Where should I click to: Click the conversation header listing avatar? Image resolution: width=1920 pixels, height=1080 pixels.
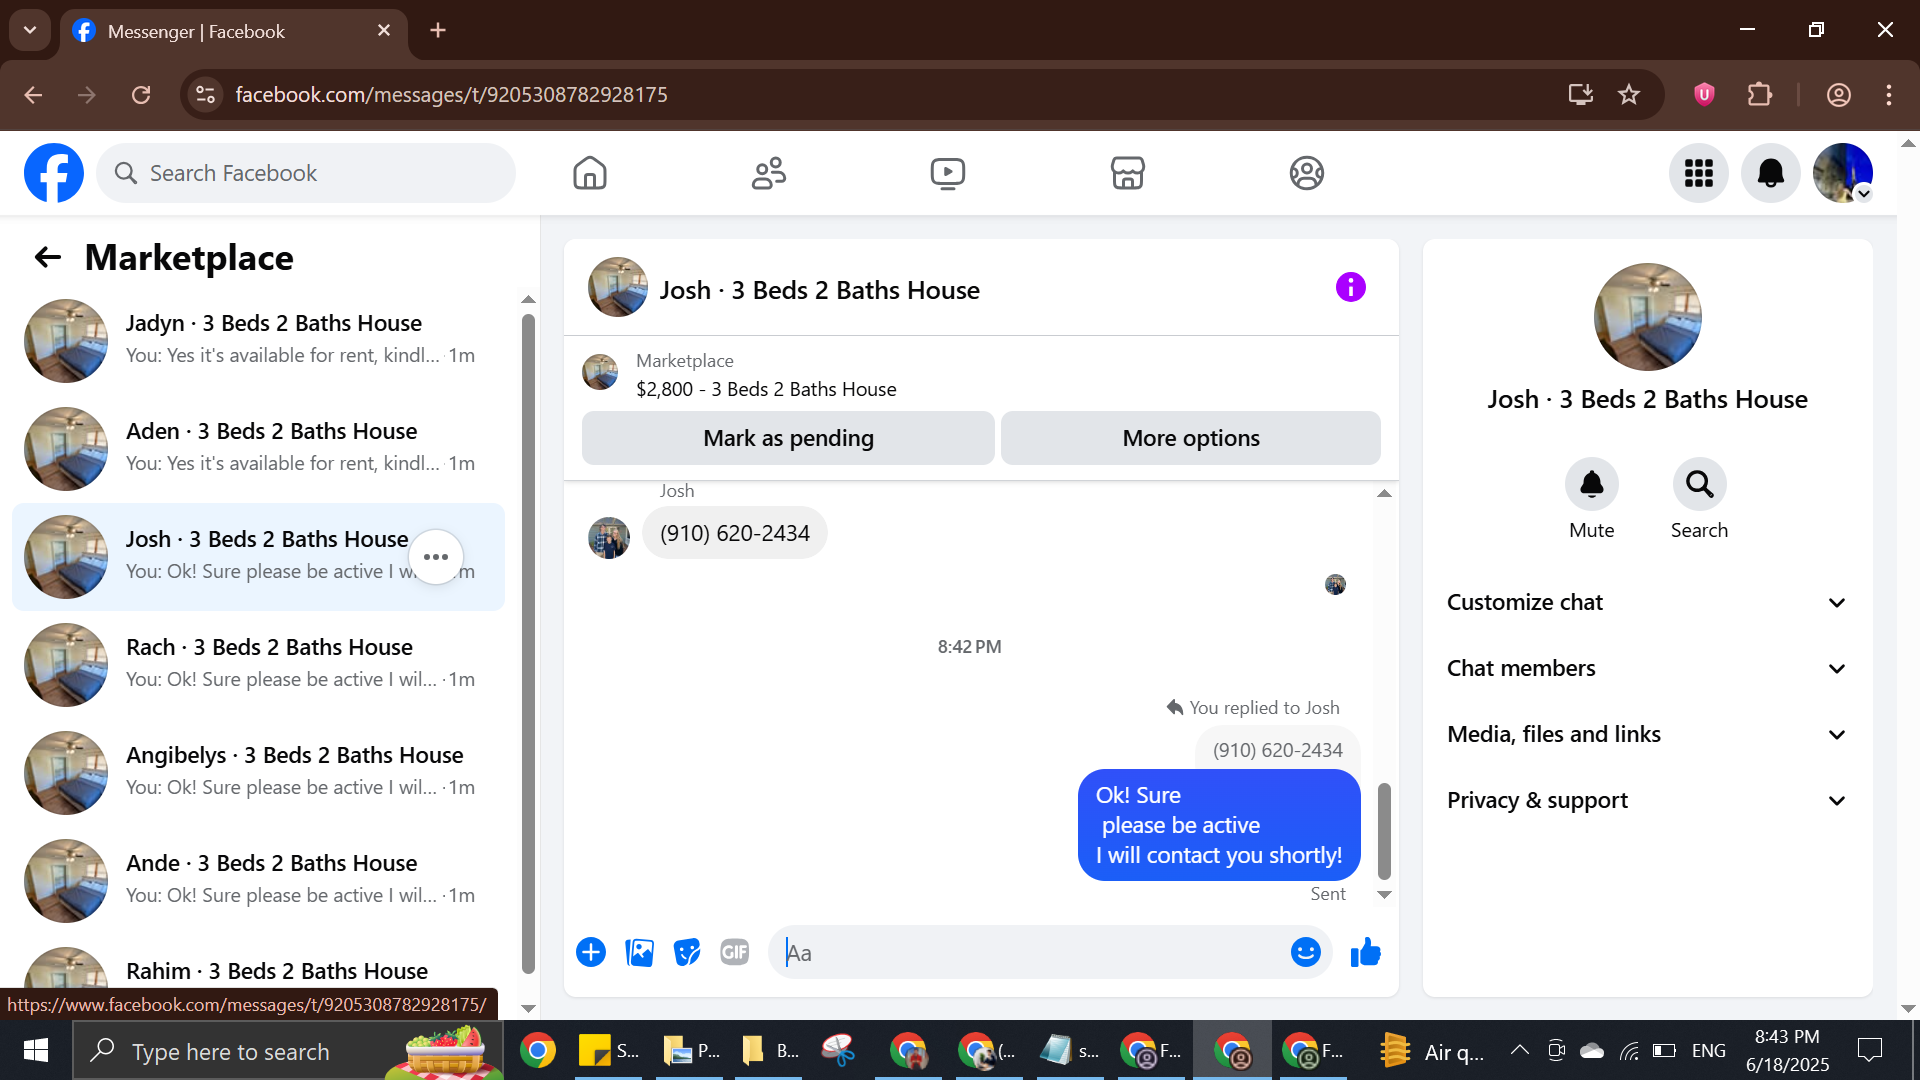[618, 287]
